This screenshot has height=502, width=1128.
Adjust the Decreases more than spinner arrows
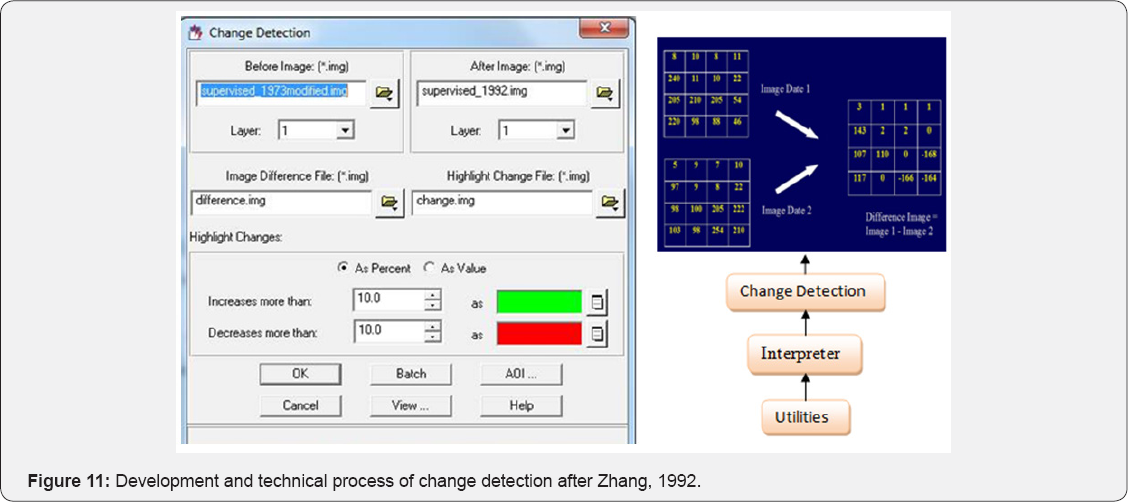[x=432, y=332]
